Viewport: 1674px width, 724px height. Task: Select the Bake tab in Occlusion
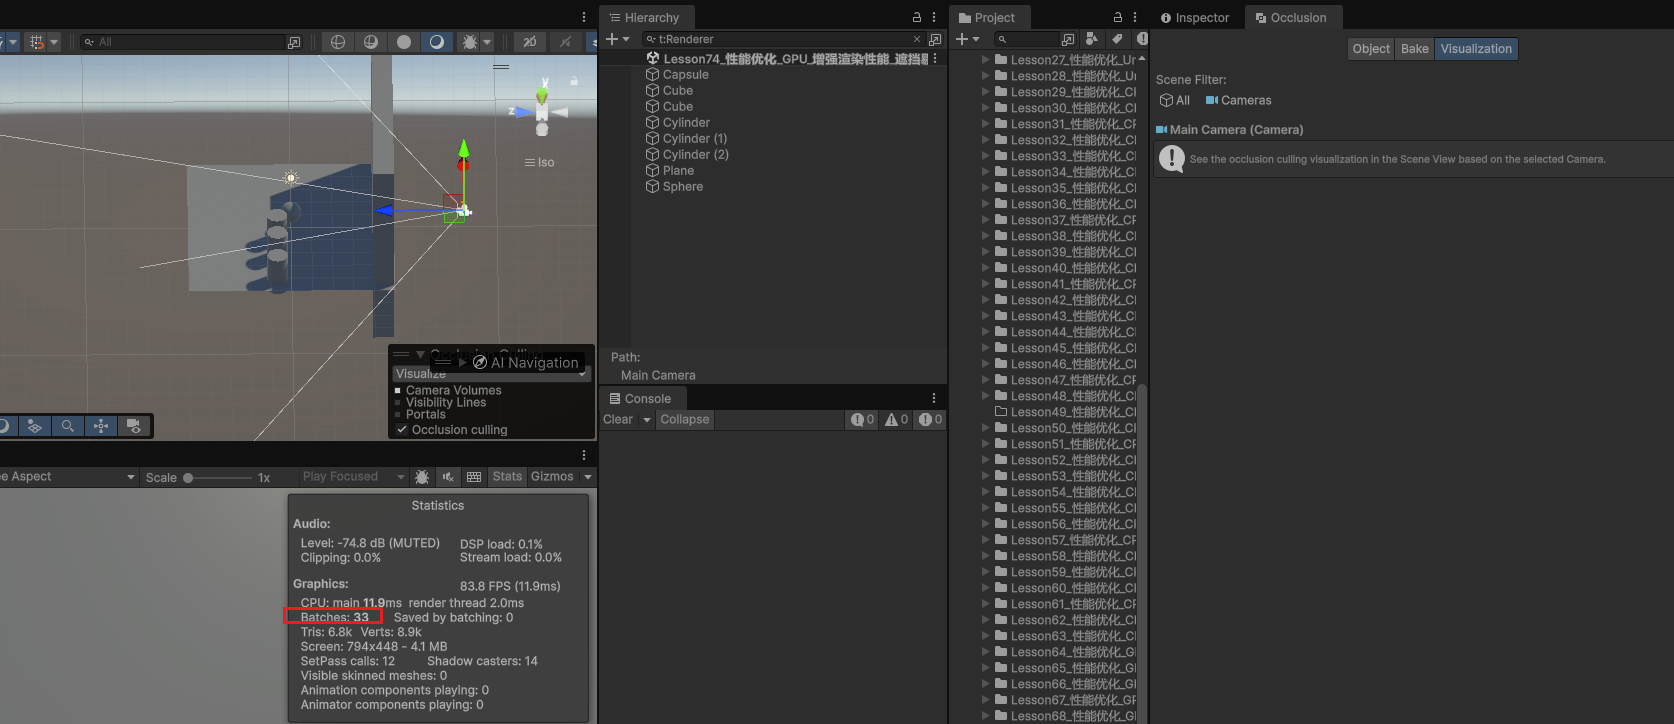point(1414,49)
